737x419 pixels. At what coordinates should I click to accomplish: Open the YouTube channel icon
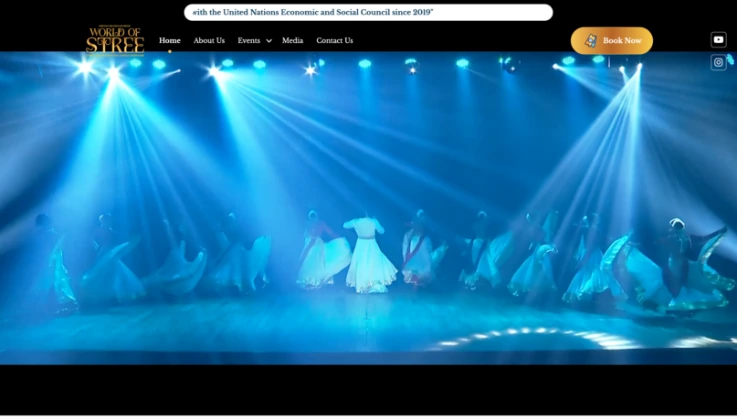click(718, 40)
